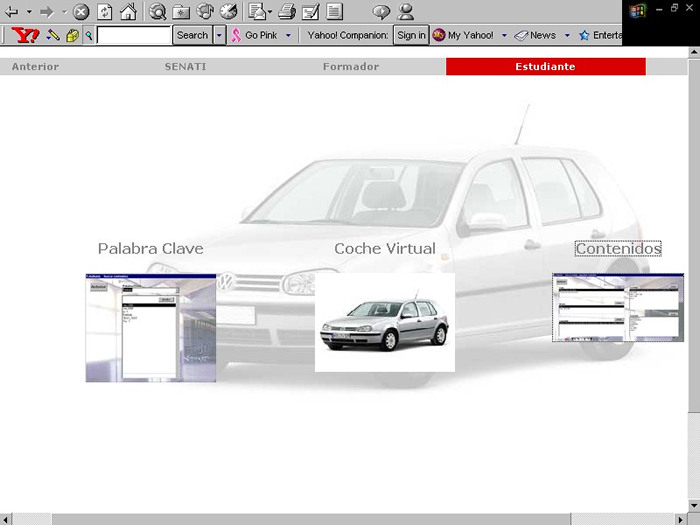Open the Palabra Clave link
Viewport: 700px width, 525px height.
150,249
